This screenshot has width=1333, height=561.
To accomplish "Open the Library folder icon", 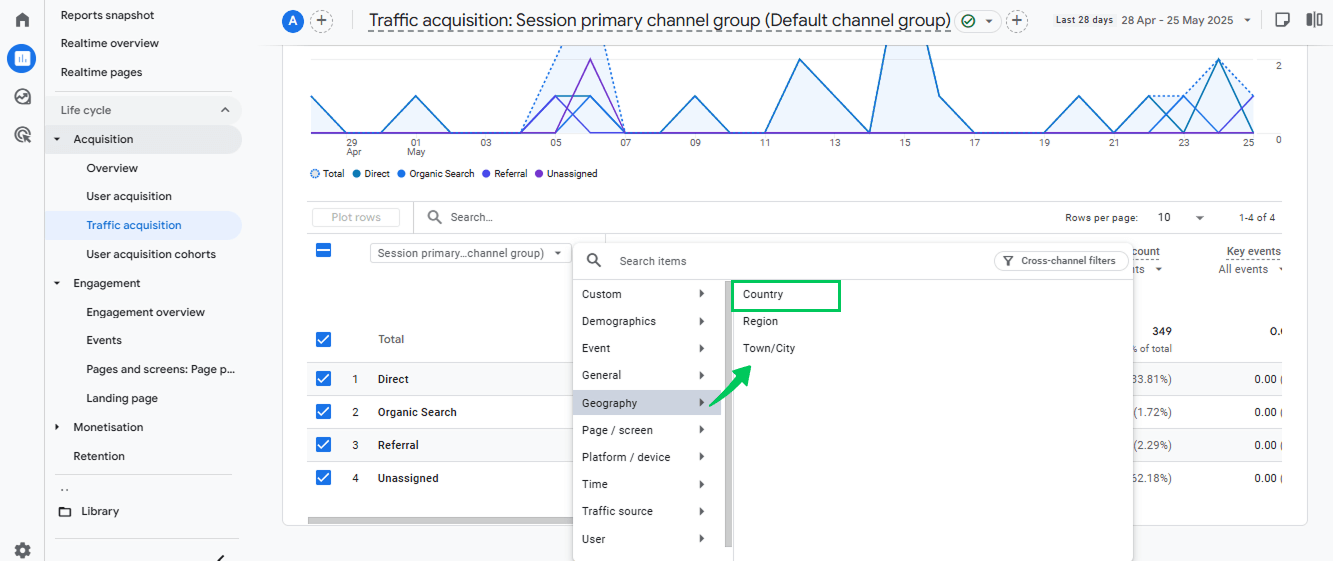I will point(65,512).
